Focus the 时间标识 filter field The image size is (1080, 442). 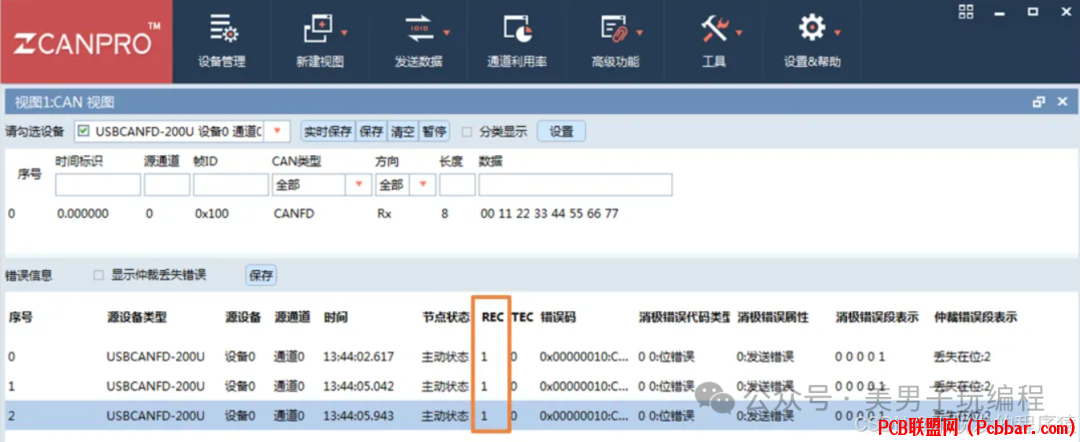[x=98, y=185]
